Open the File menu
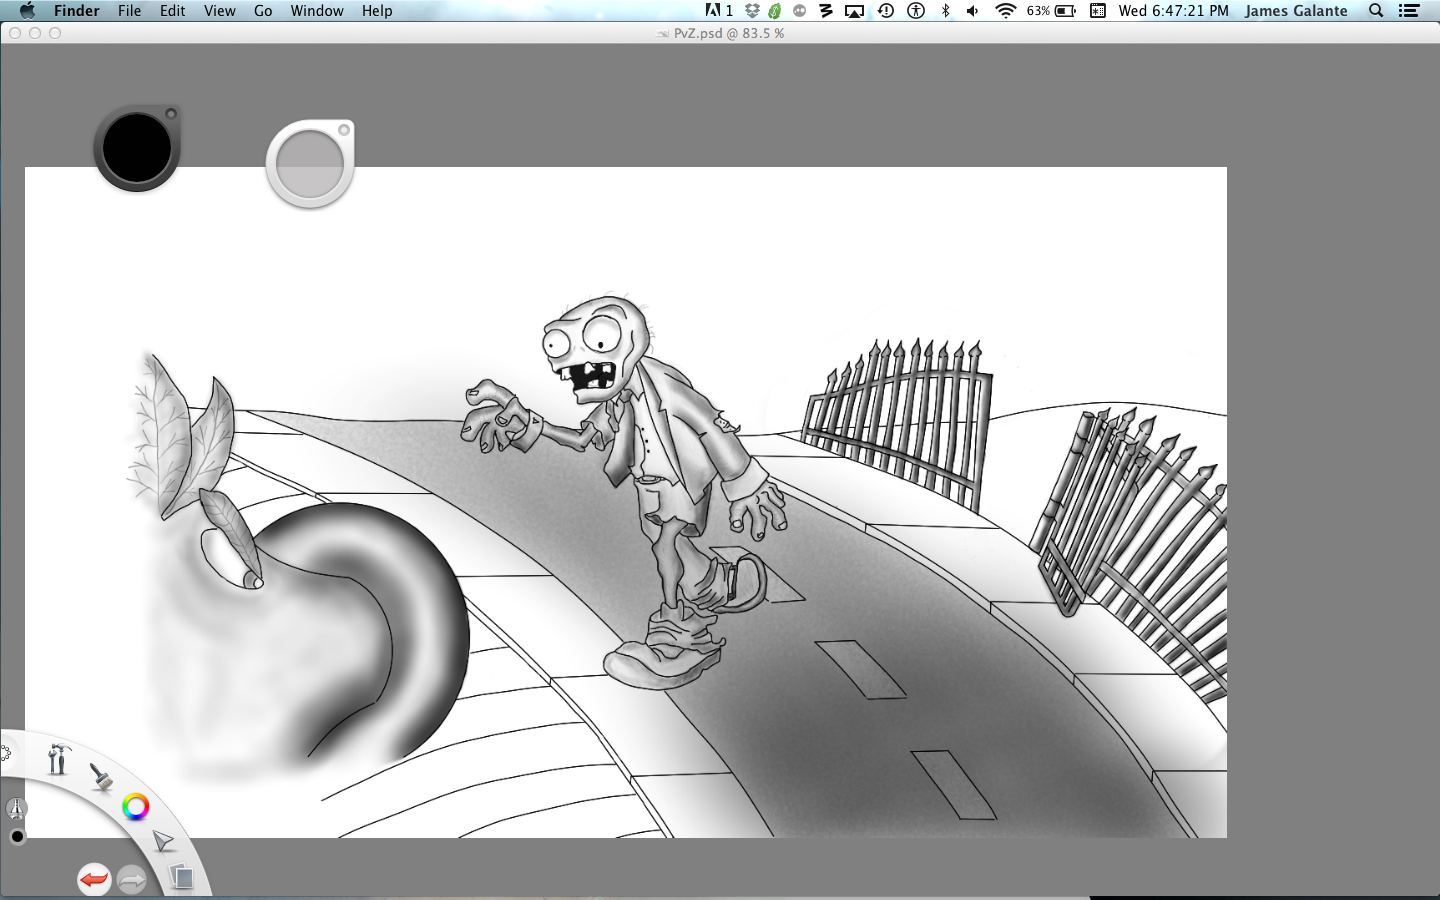Image resolution: width=1440 pixels, height=900 pixels. (x=130, y=11)
